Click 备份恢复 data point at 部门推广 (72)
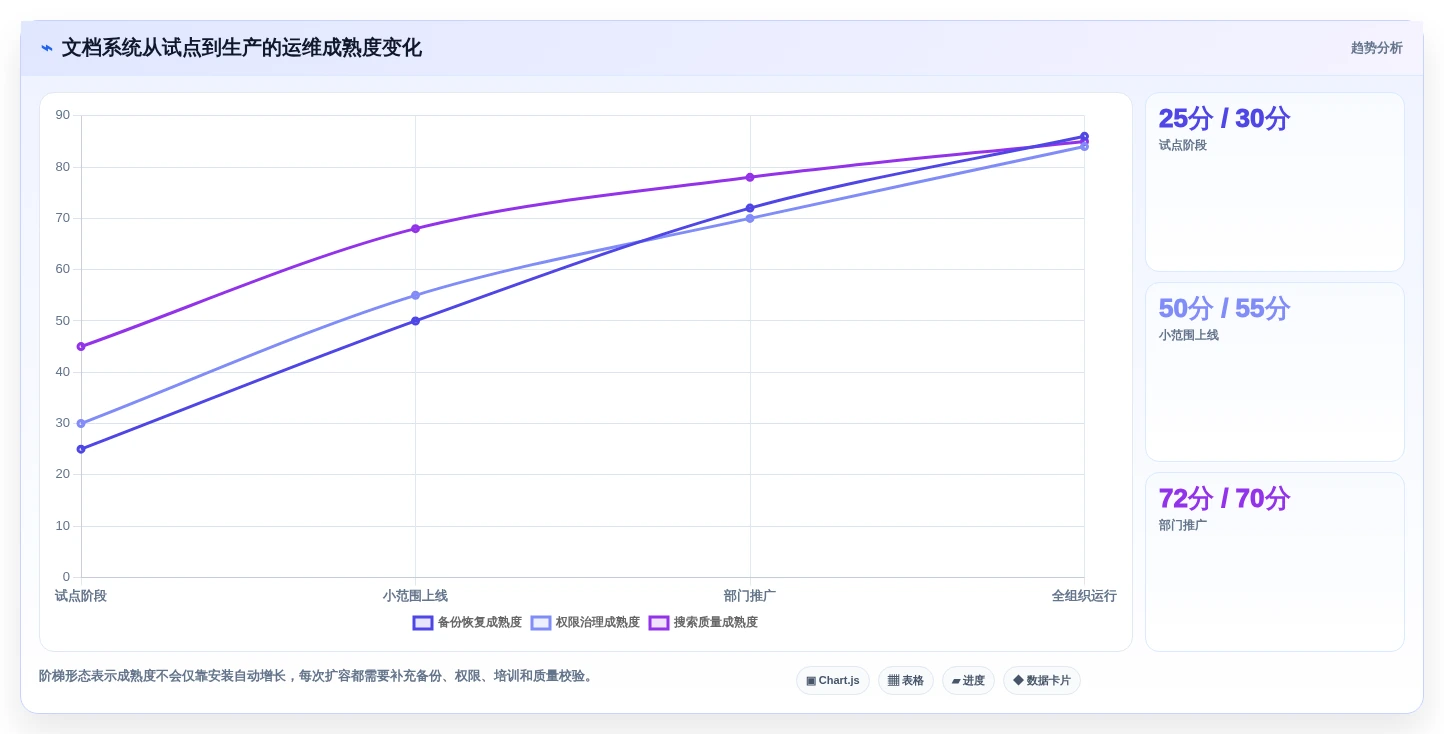Image resolution: width=1444 pixels, height=734 pixels. point(750,208)
